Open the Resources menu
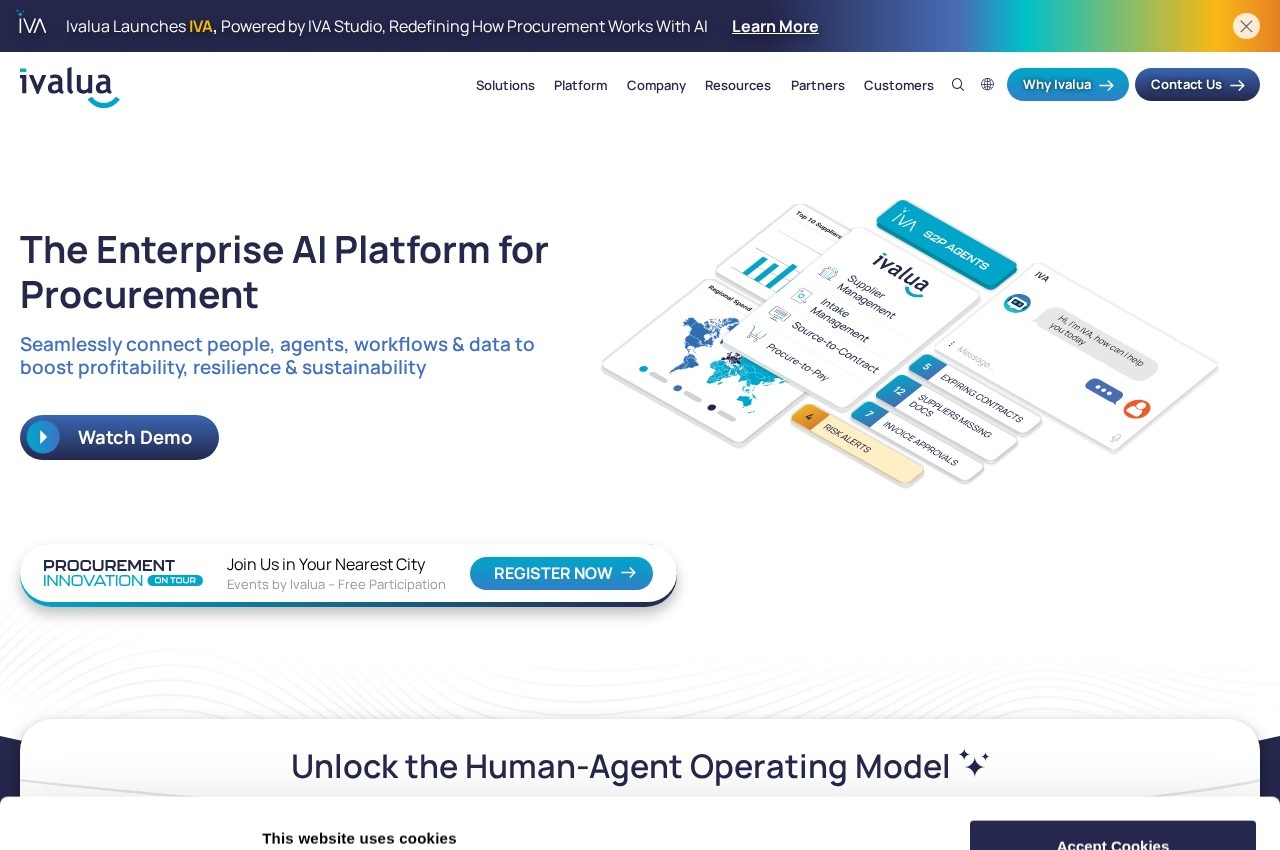Viewport: 1280px width, 850px height. [x=738, y=85]
